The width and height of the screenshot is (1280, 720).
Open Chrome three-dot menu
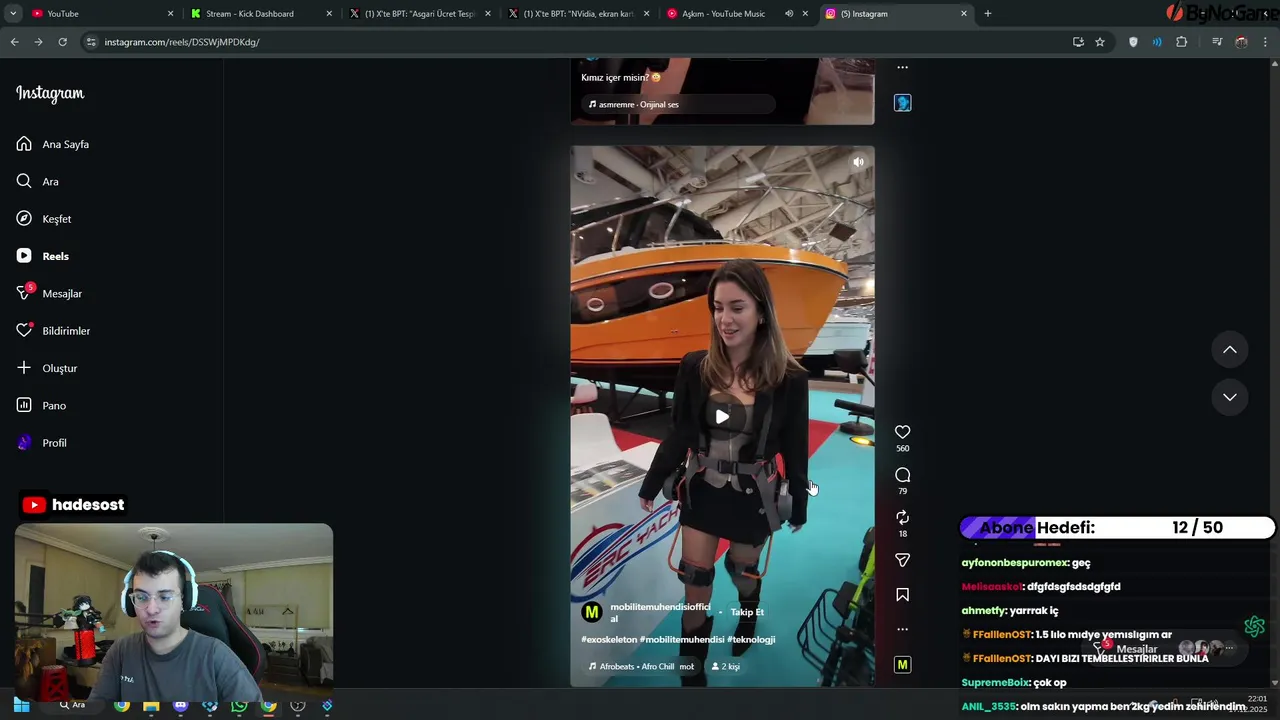click(x=1266, y=42)
